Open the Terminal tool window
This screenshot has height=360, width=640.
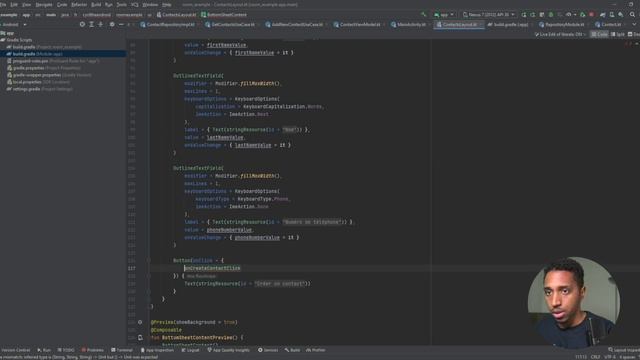[x=122, y=350]
